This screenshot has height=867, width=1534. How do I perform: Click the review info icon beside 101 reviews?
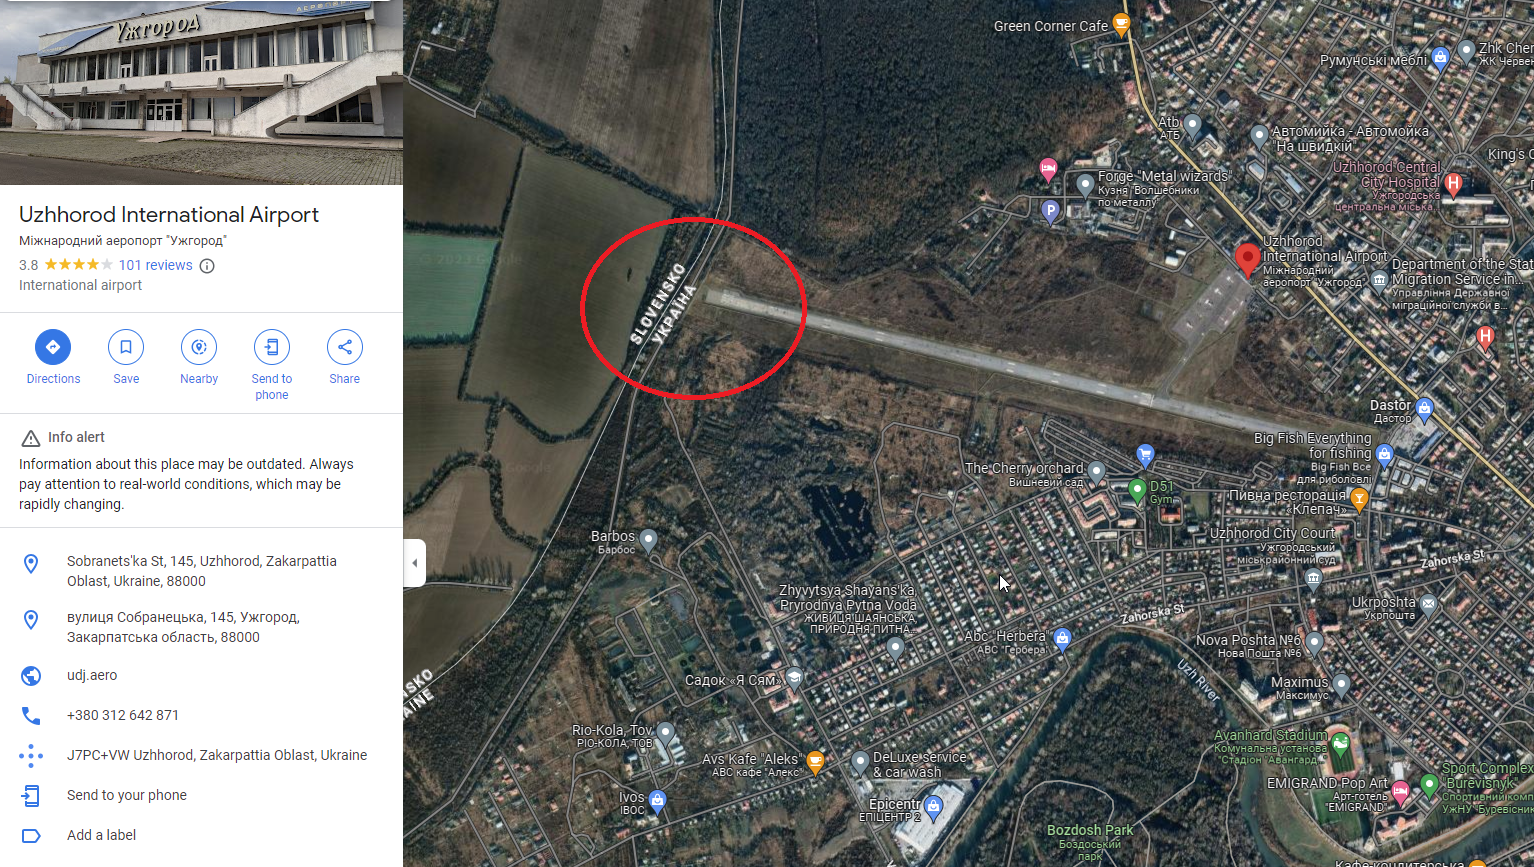tap(207, 266)
